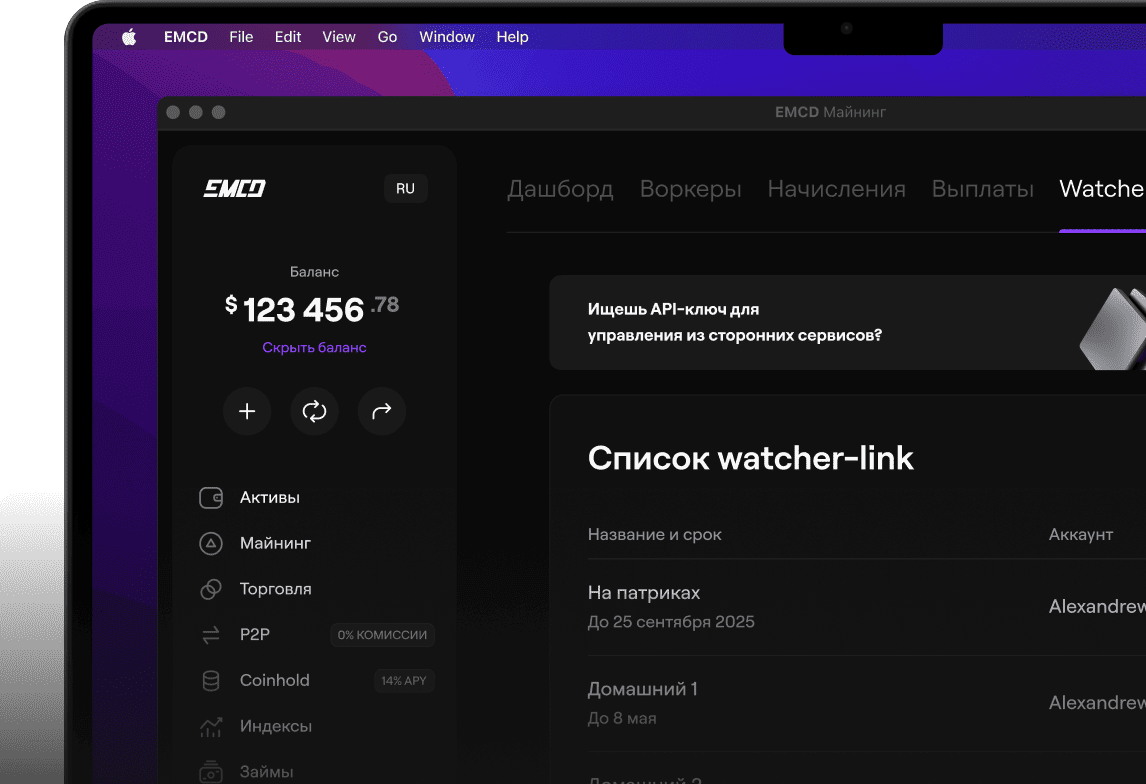Select the Домашний 1 watcher-link row

click(867, 704)
